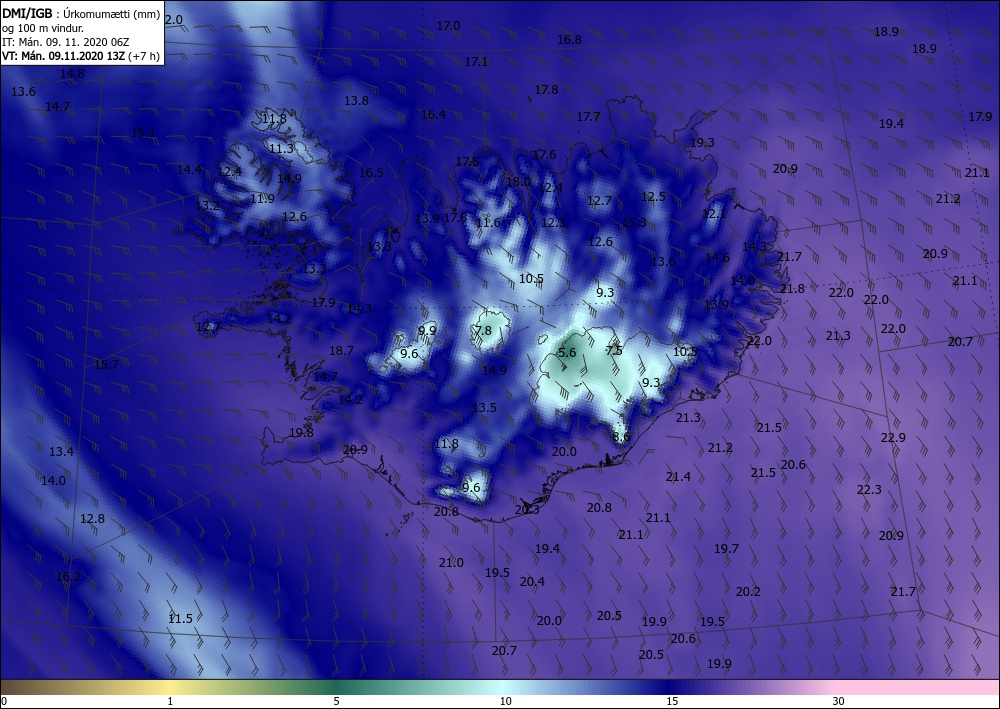Select the 20.3 value label
1000x709 pixels.
[527, 510]
